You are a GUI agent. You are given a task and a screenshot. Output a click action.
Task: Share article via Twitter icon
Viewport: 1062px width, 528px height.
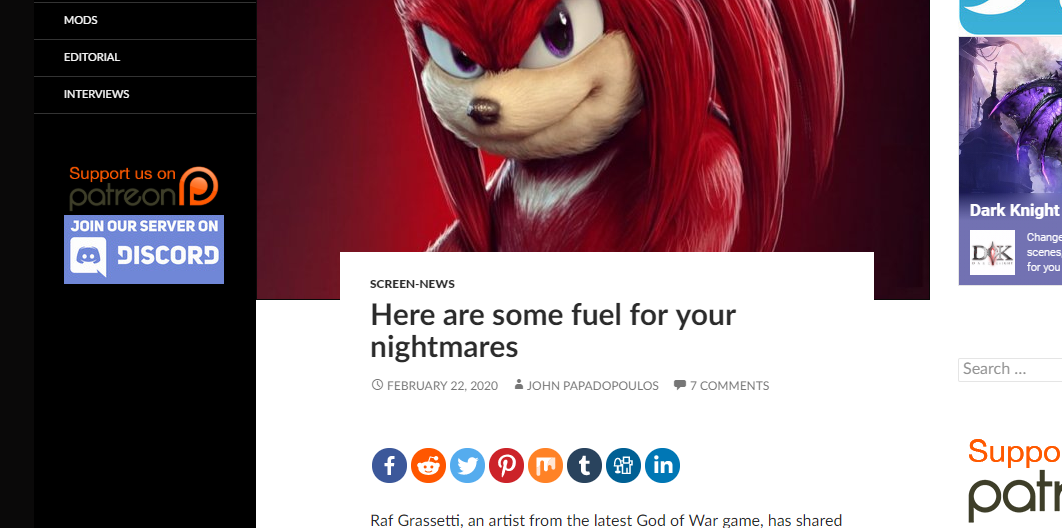(467, 465)
